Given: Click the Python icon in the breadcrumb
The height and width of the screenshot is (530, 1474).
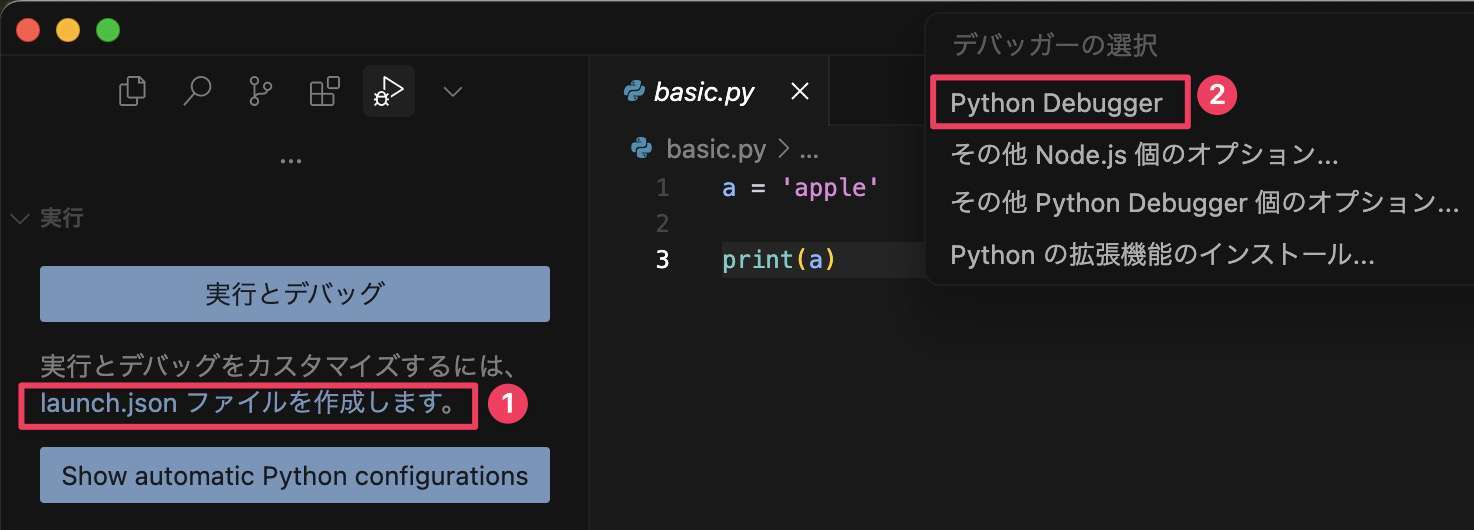Looking at the screenshot, I should coord(641,149).
